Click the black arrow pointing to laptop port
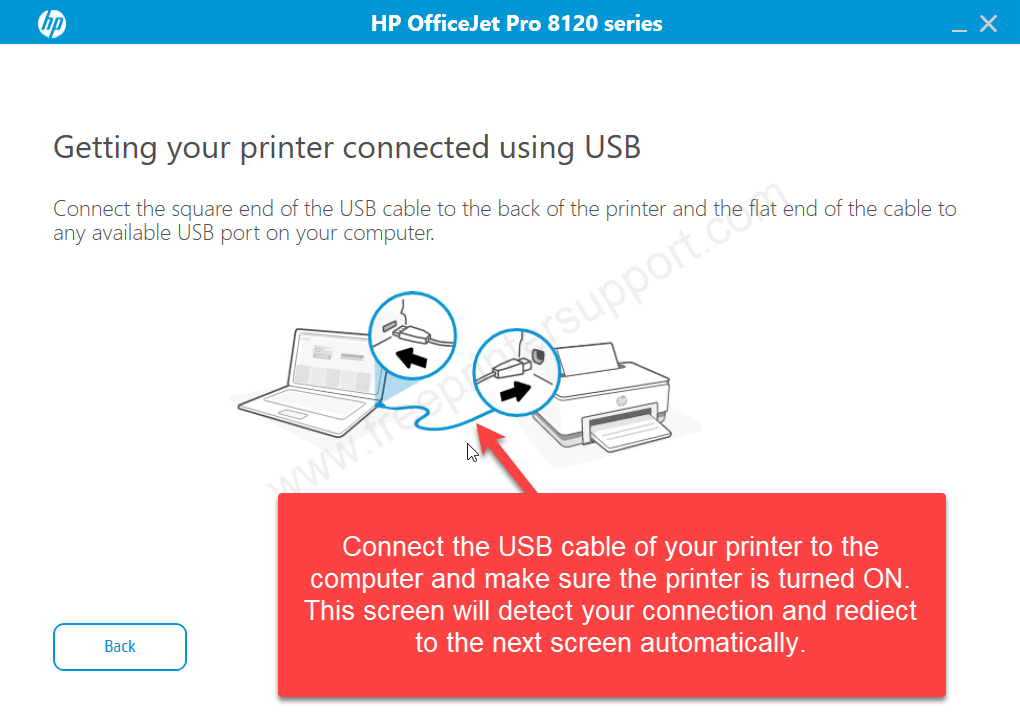Image resolution: width=1020 pixels, height=724 pixels. pos(411,357)
